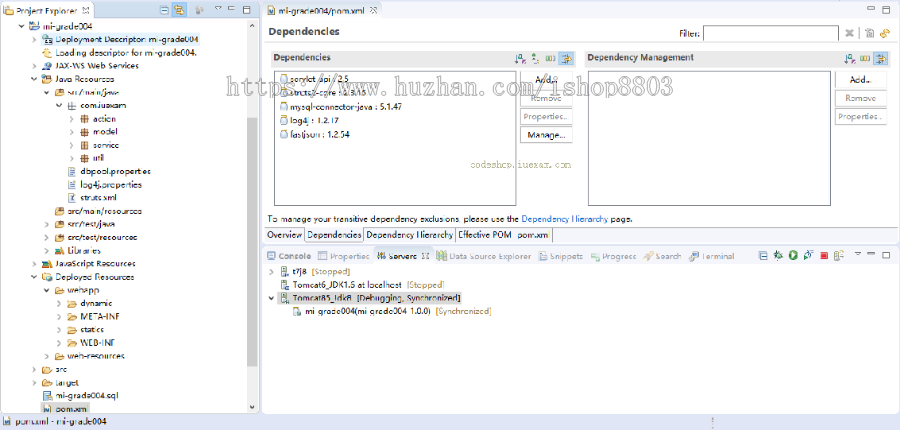Switch to pom.xml source tab
Screen dimensions: 900x430
[x=533, y=235]
